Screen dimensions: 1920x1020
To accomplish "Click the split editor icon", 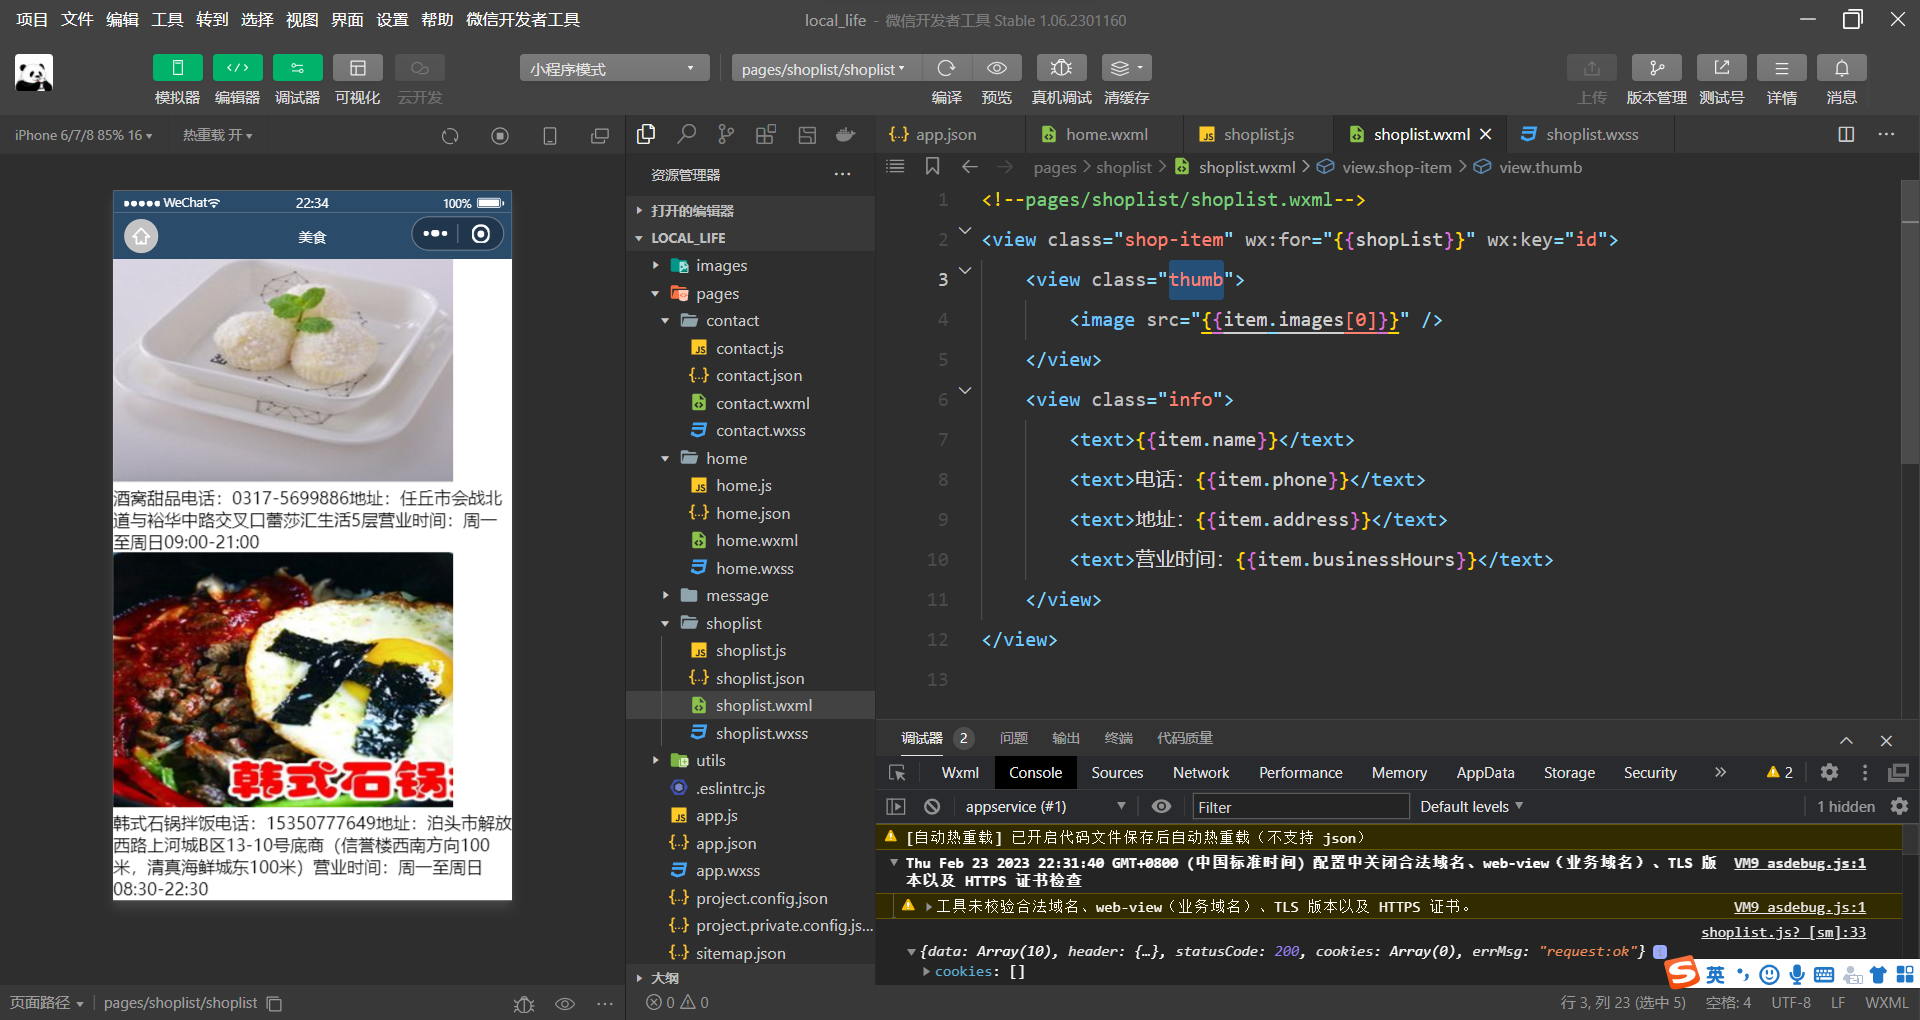I will (1846, 134).
